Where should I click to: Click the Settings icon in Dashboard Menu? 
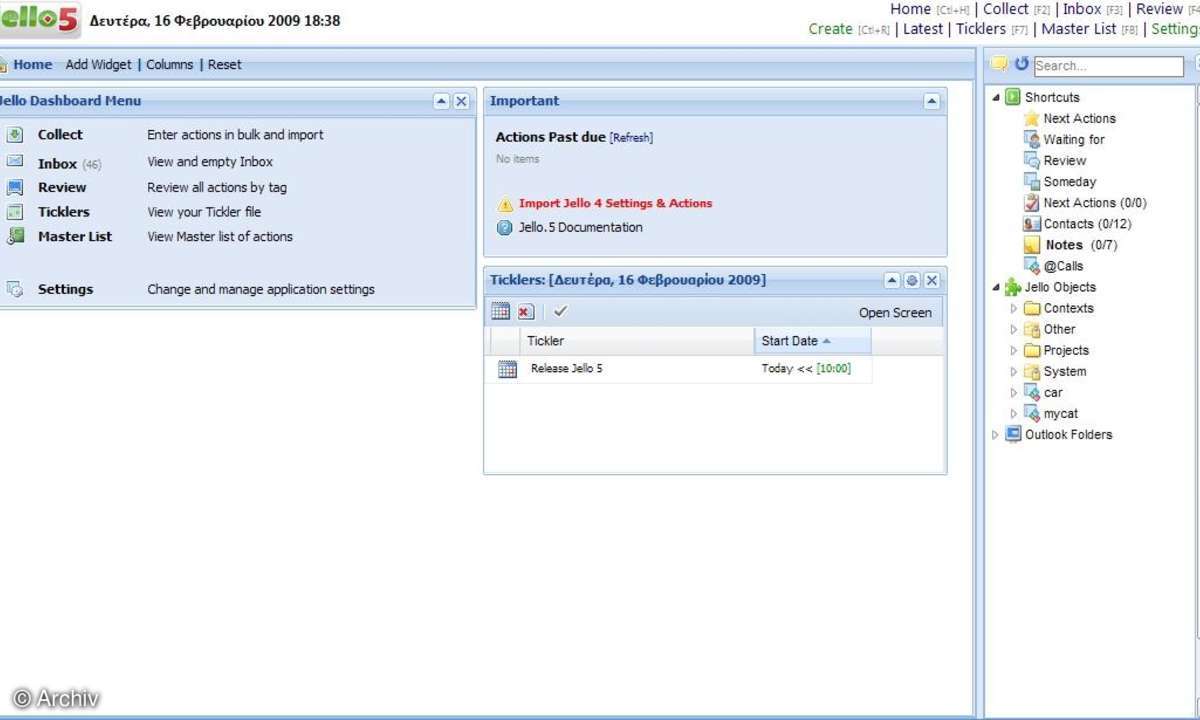click(15, 289)
